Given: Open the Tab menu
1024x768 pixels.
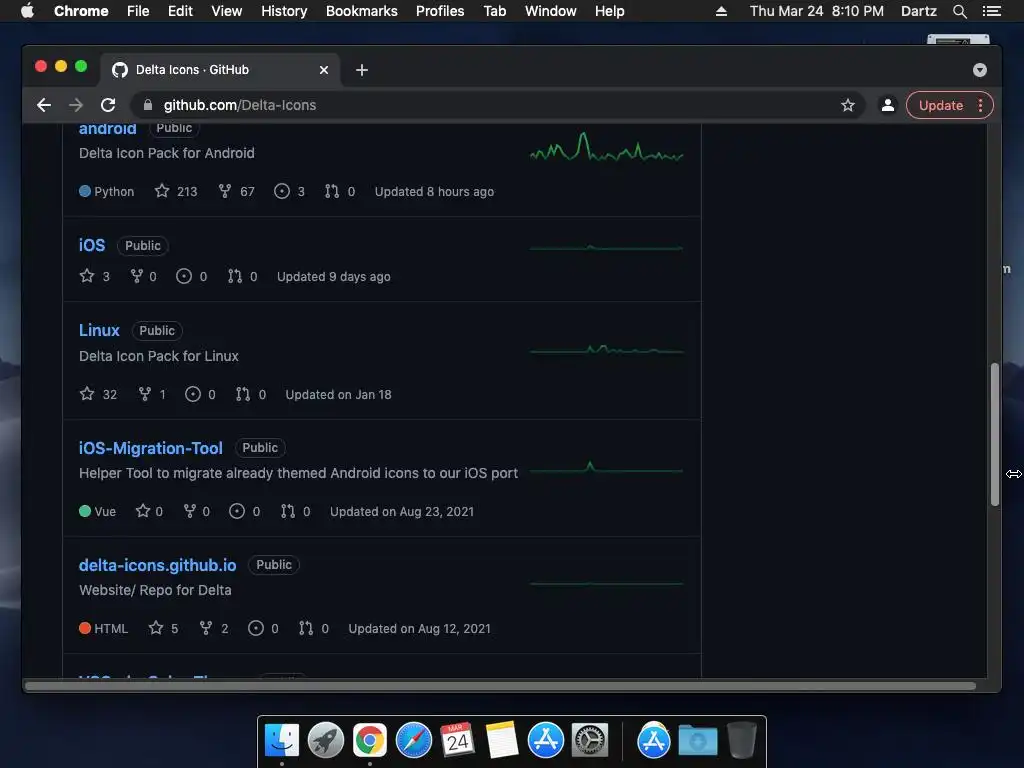Looking at the screenshot, I should coord(495,11).
